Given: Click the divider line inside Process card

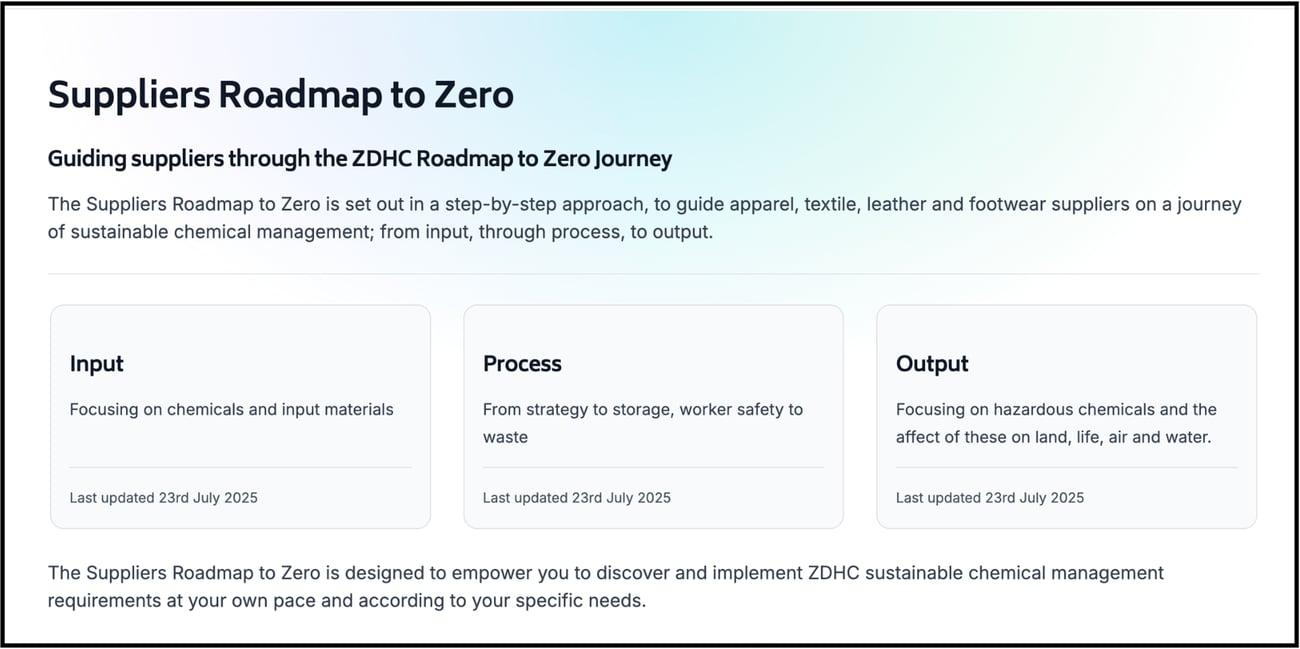Looking at the screenshot, I should pos(653,467).
